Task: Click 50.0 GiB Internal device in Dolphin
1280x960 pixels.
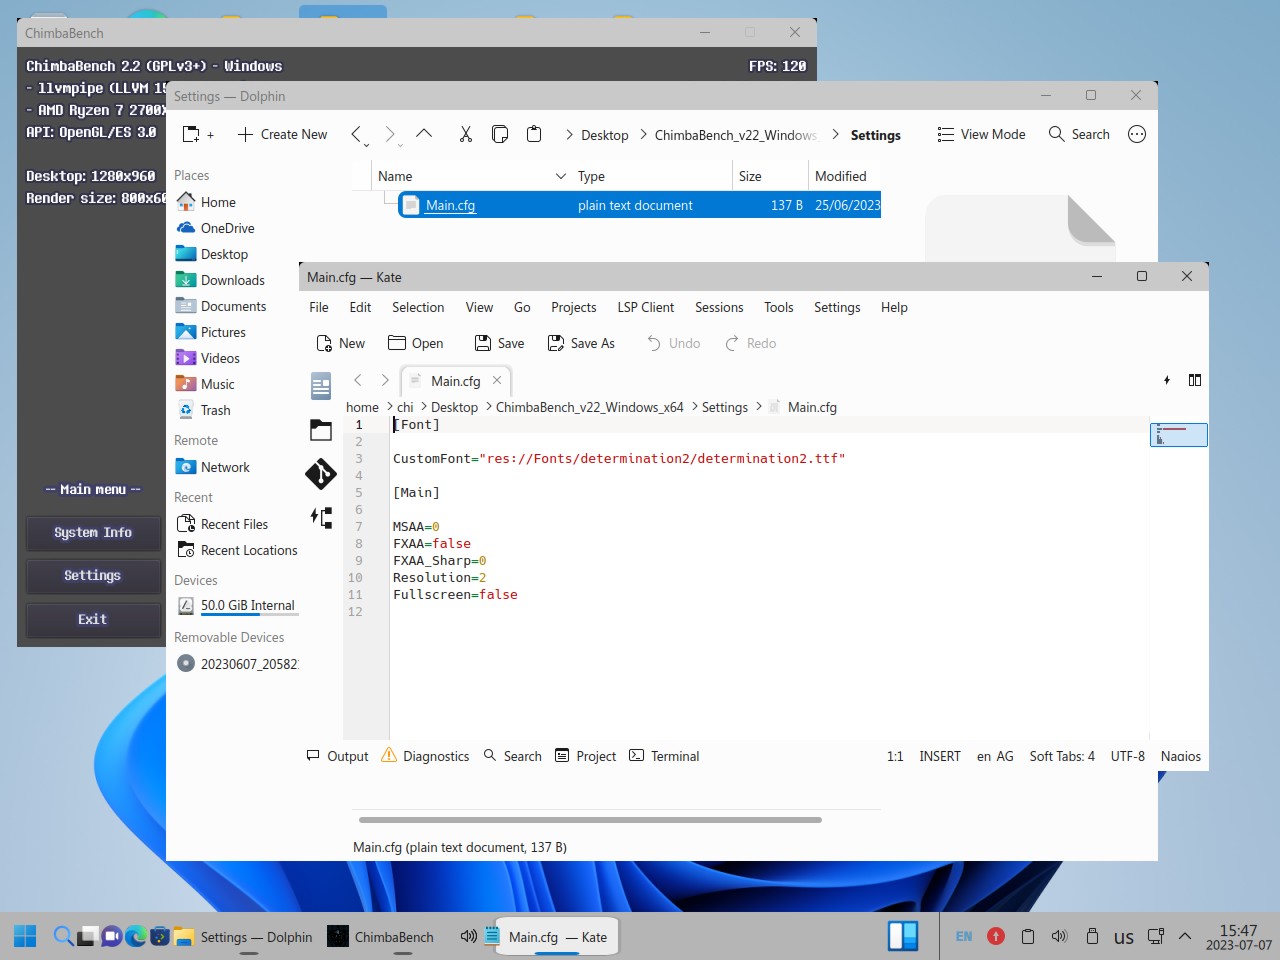Action: pos(236,605)
